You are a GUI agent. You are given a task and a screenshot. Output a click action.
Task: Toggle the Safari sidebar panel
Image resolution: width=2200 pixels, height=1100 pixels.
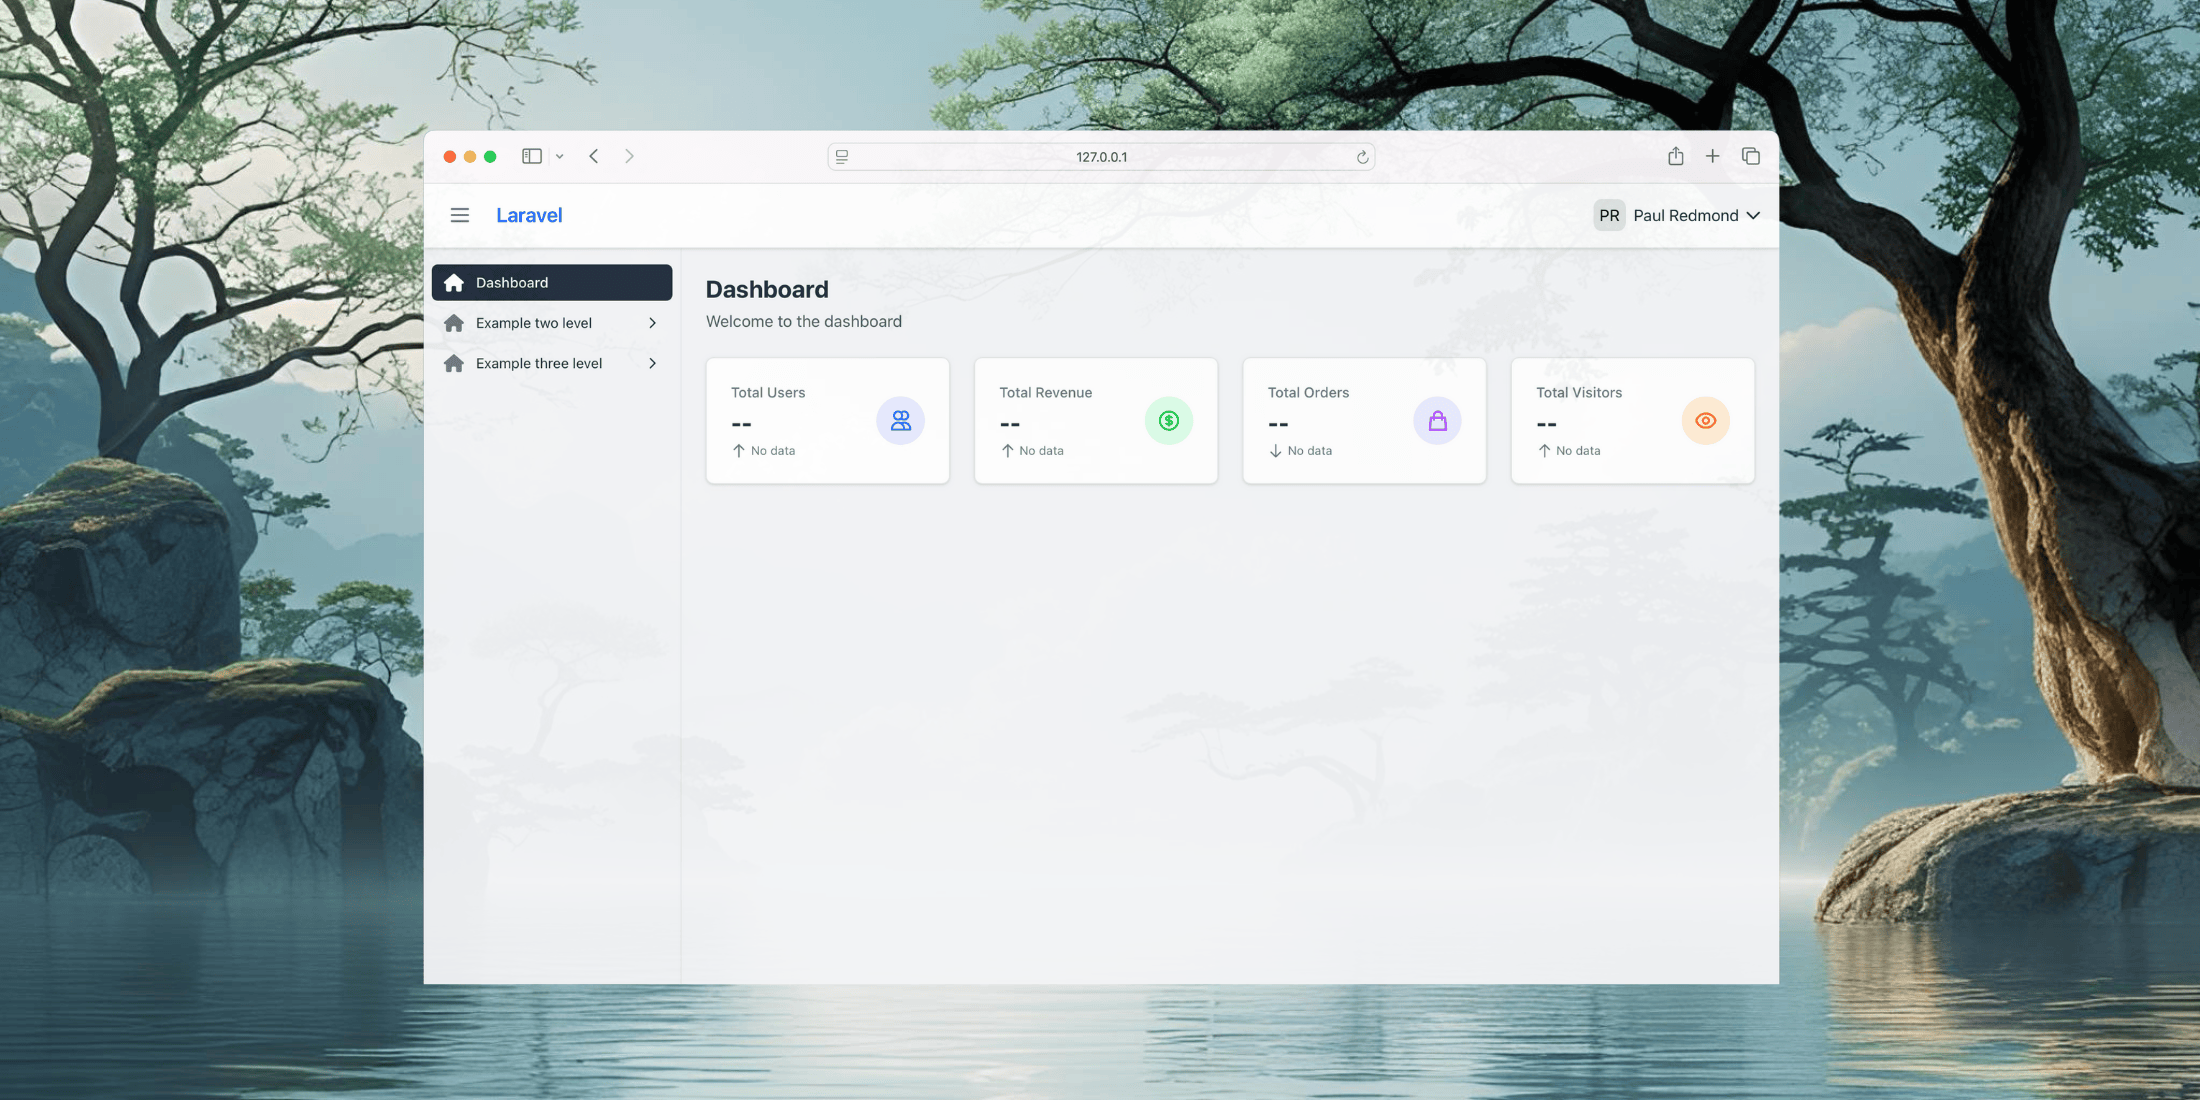(531, 156)
